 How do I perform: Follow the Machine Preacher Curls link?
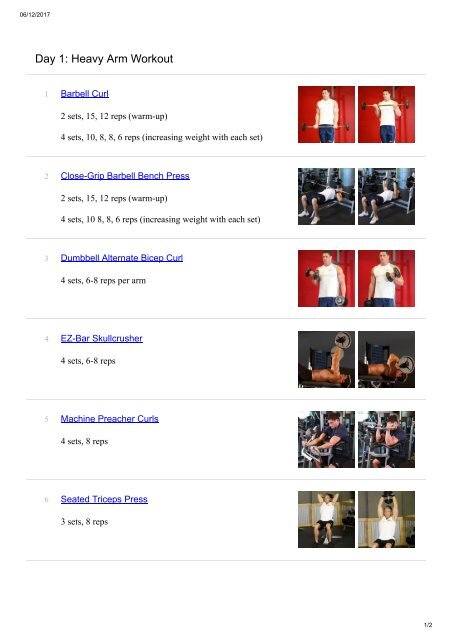click(109, 418)
